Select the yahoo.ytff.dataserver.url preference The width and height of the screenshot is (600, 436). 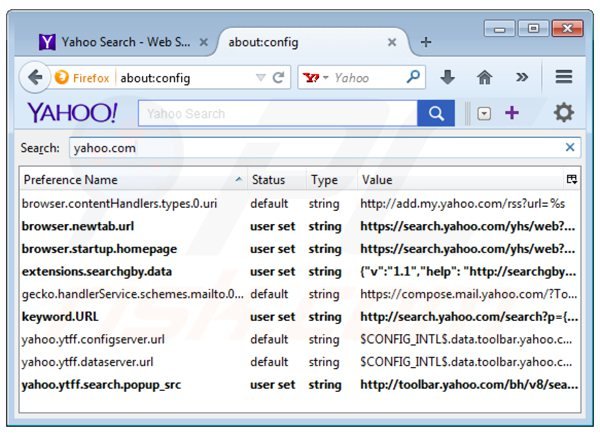(x=300, y=362)
